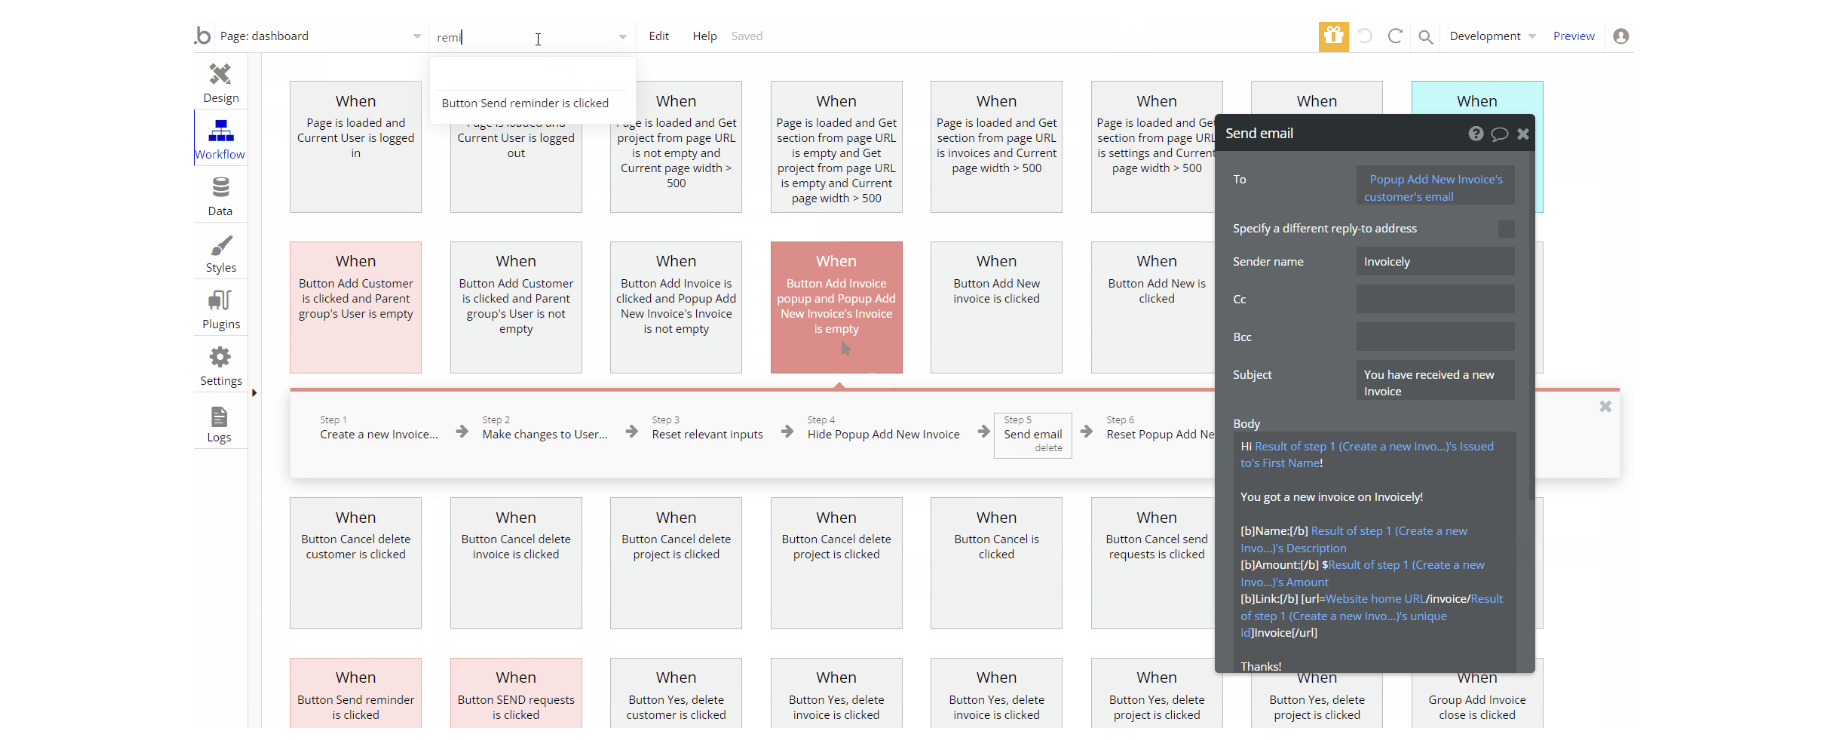1830x740 pixels.
Task: Open the Development version dropdown
Action: 1492,36
